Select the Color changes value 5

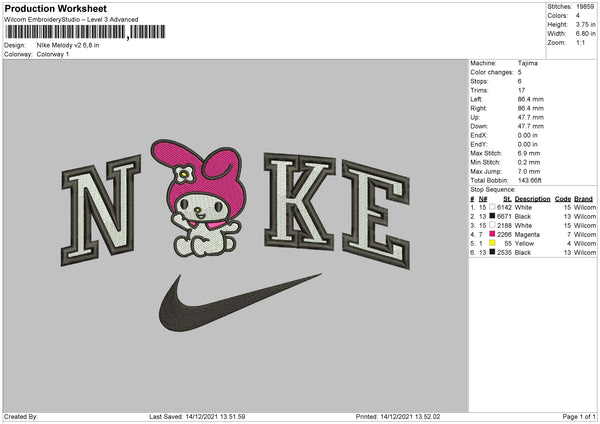click(520, 72)
